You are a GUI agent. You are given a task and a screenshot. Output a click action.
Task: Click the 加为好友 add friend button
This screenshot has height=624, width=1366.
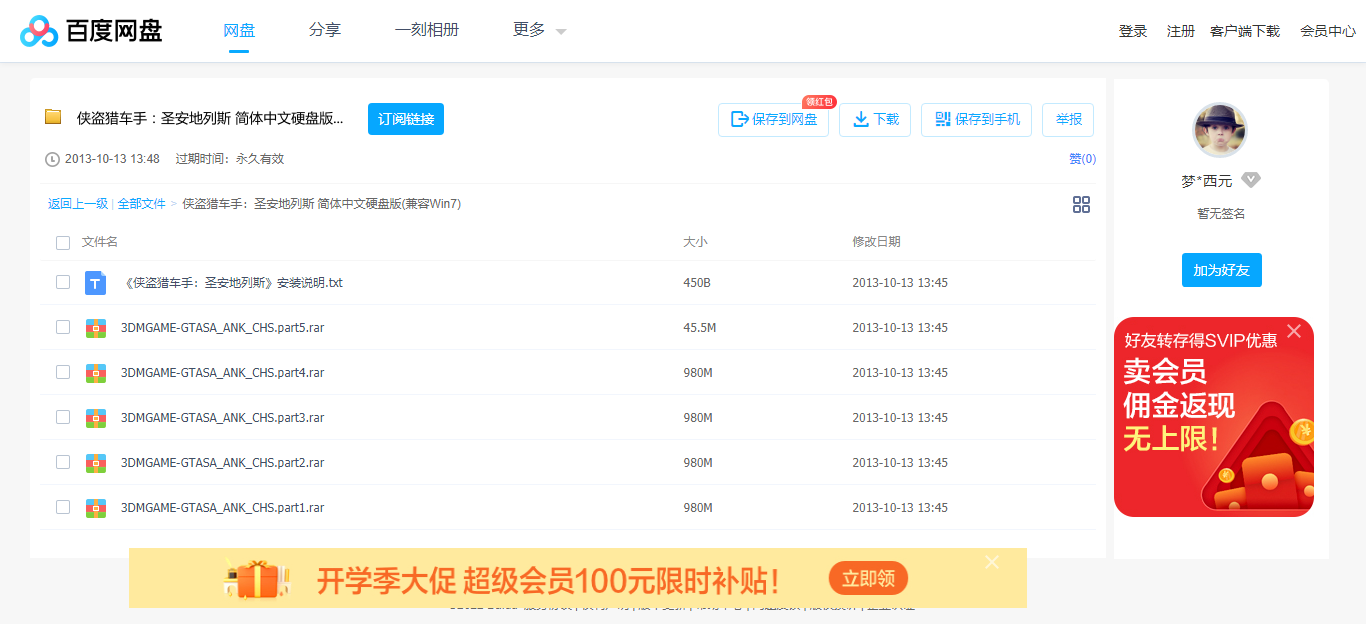pyautogui.click(x=1221, y=269)
